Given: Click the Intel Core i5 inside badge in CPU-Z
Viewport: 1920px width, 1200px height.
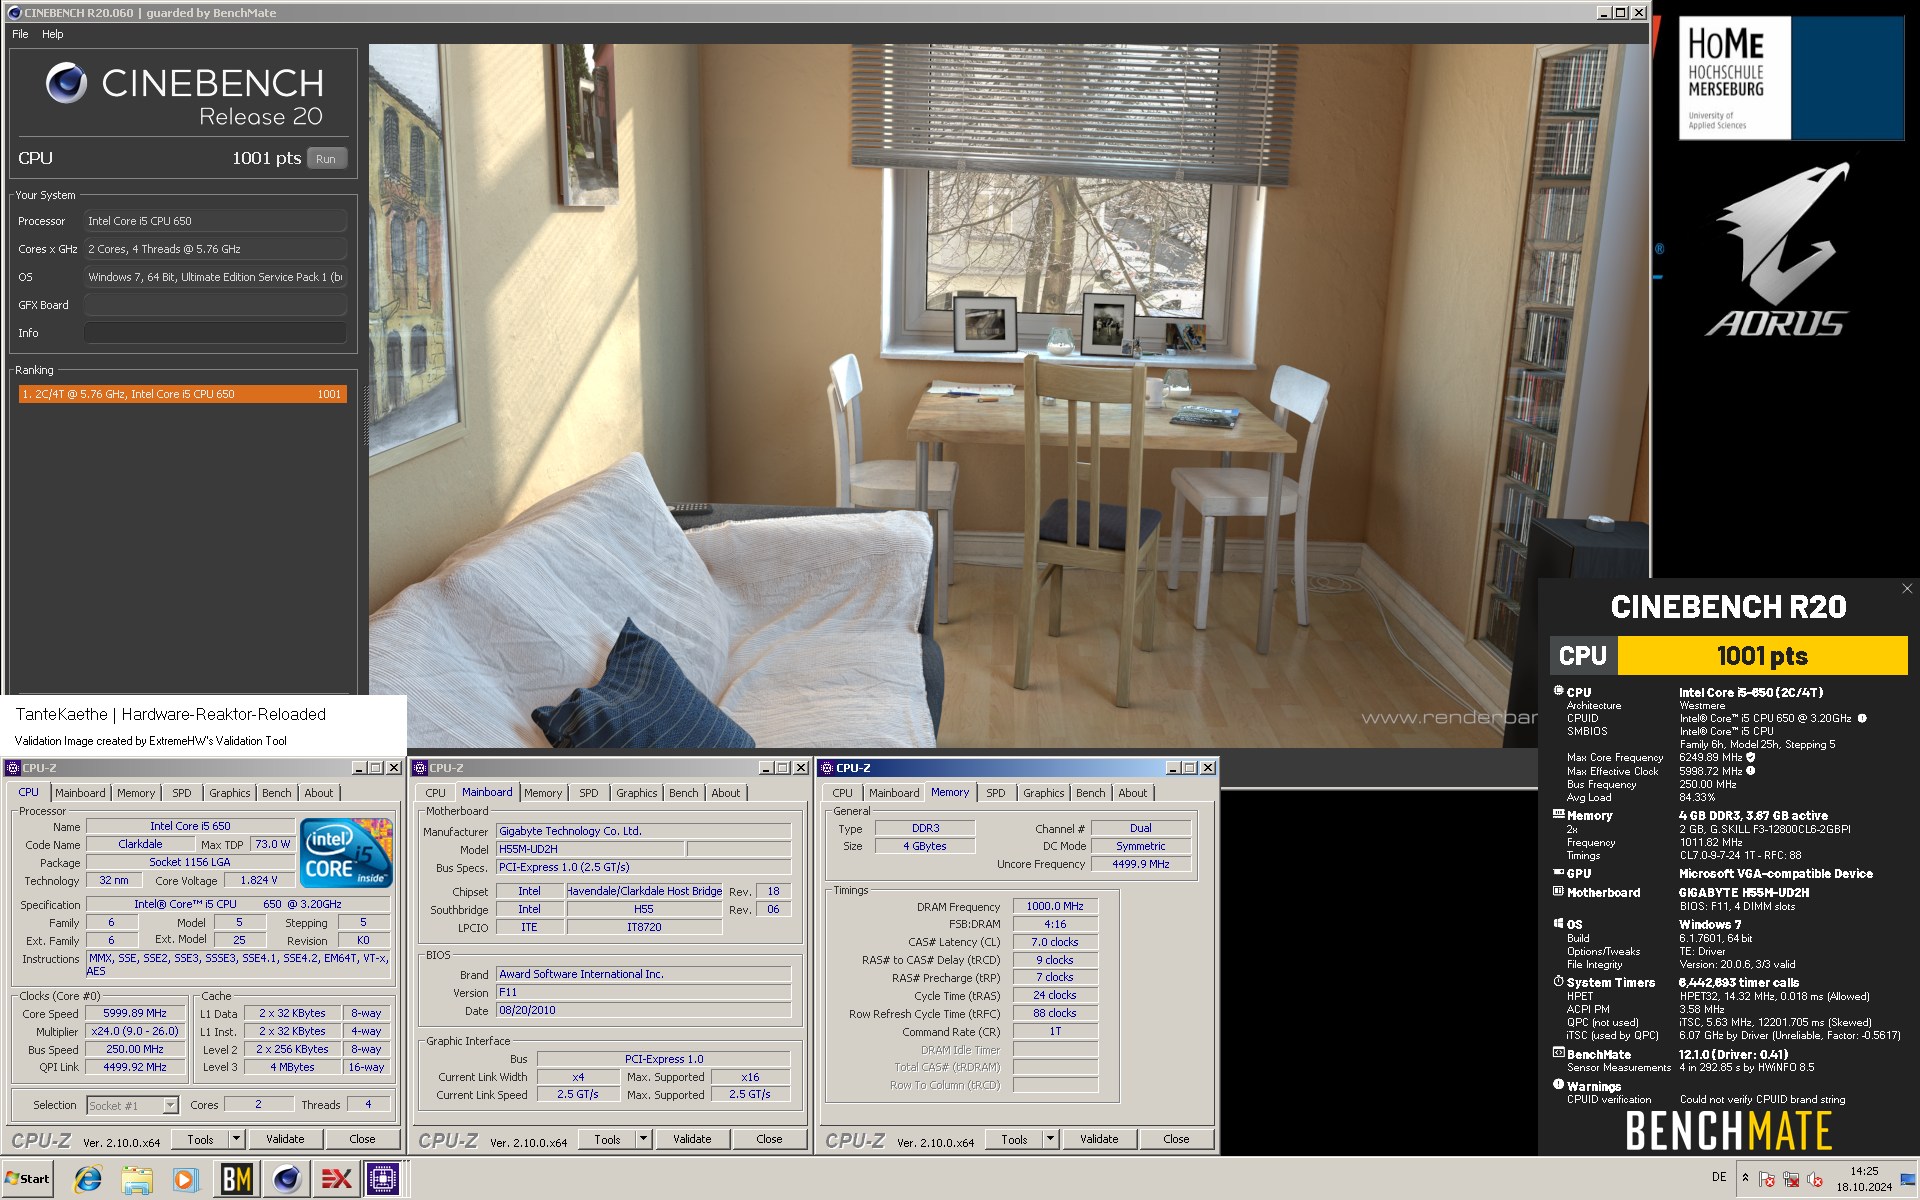Looking at the screenshot, I should pos(347,853).
